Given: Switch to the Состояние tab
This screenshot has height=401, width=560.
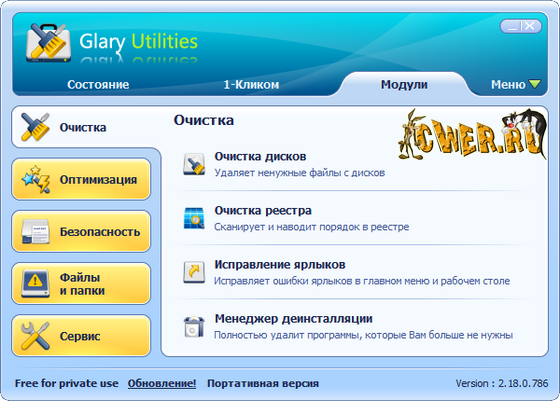Looking at the screenshot, I should (98, 85).
